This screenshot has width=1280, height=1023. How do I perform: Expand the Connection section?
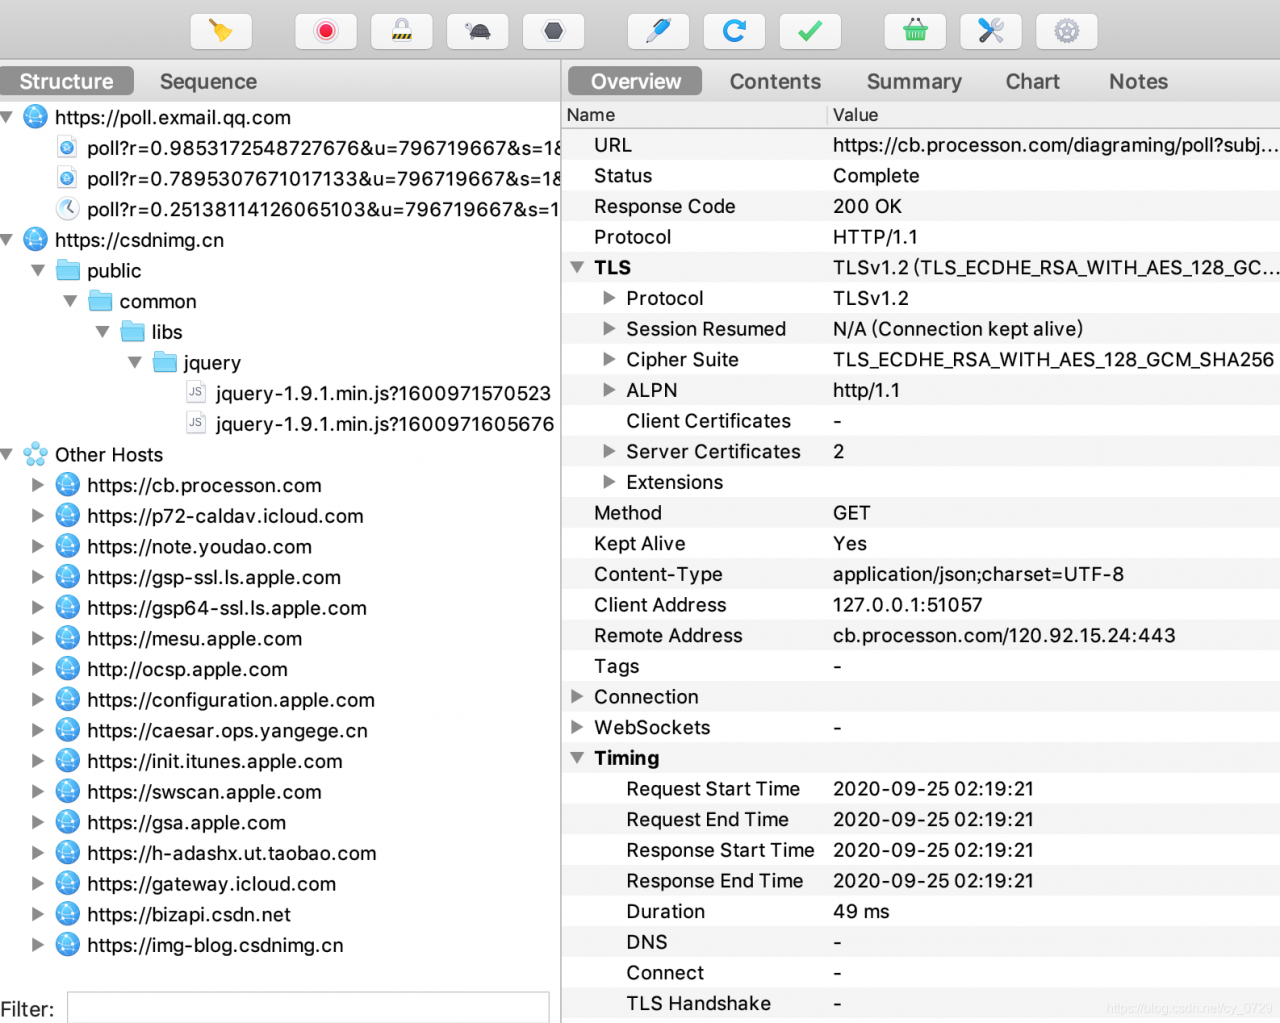577,697
